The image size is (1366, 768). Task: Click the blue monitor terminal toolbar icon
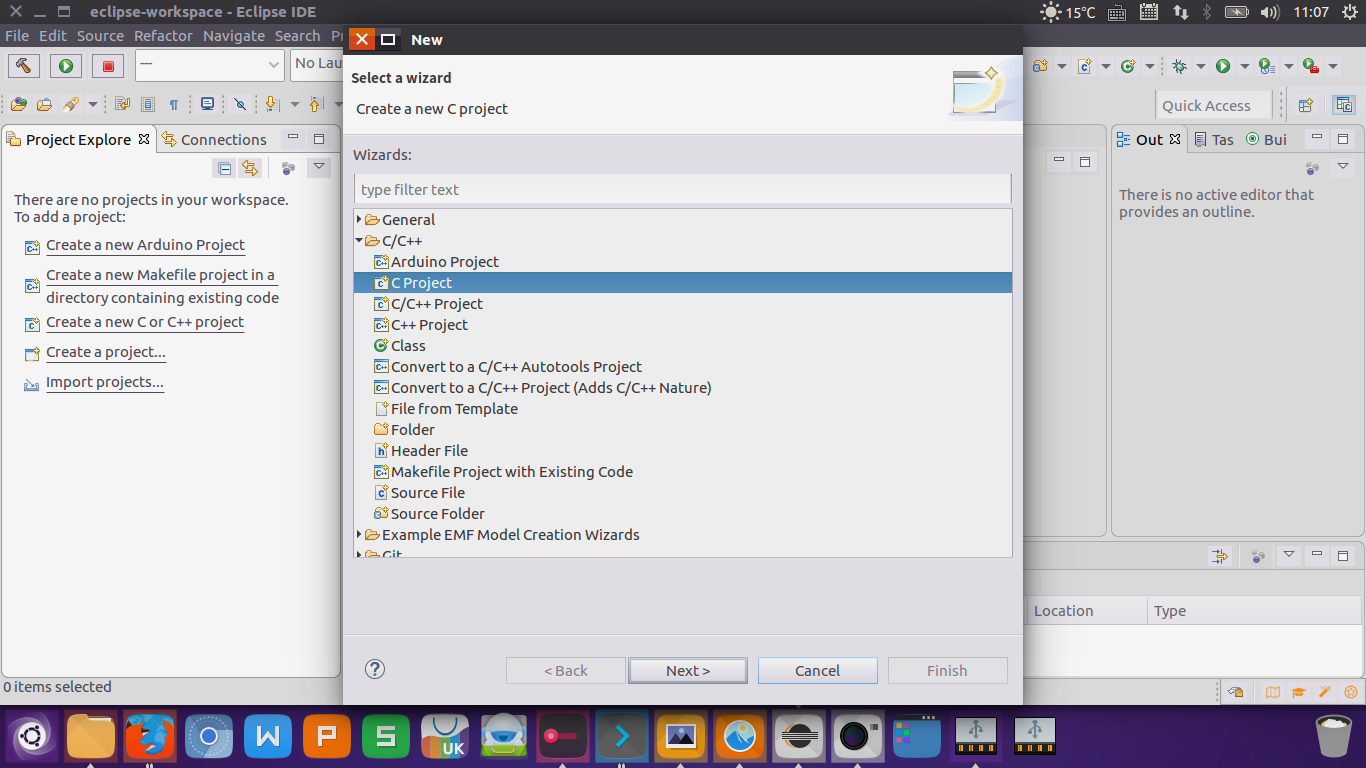click(207, 104)
